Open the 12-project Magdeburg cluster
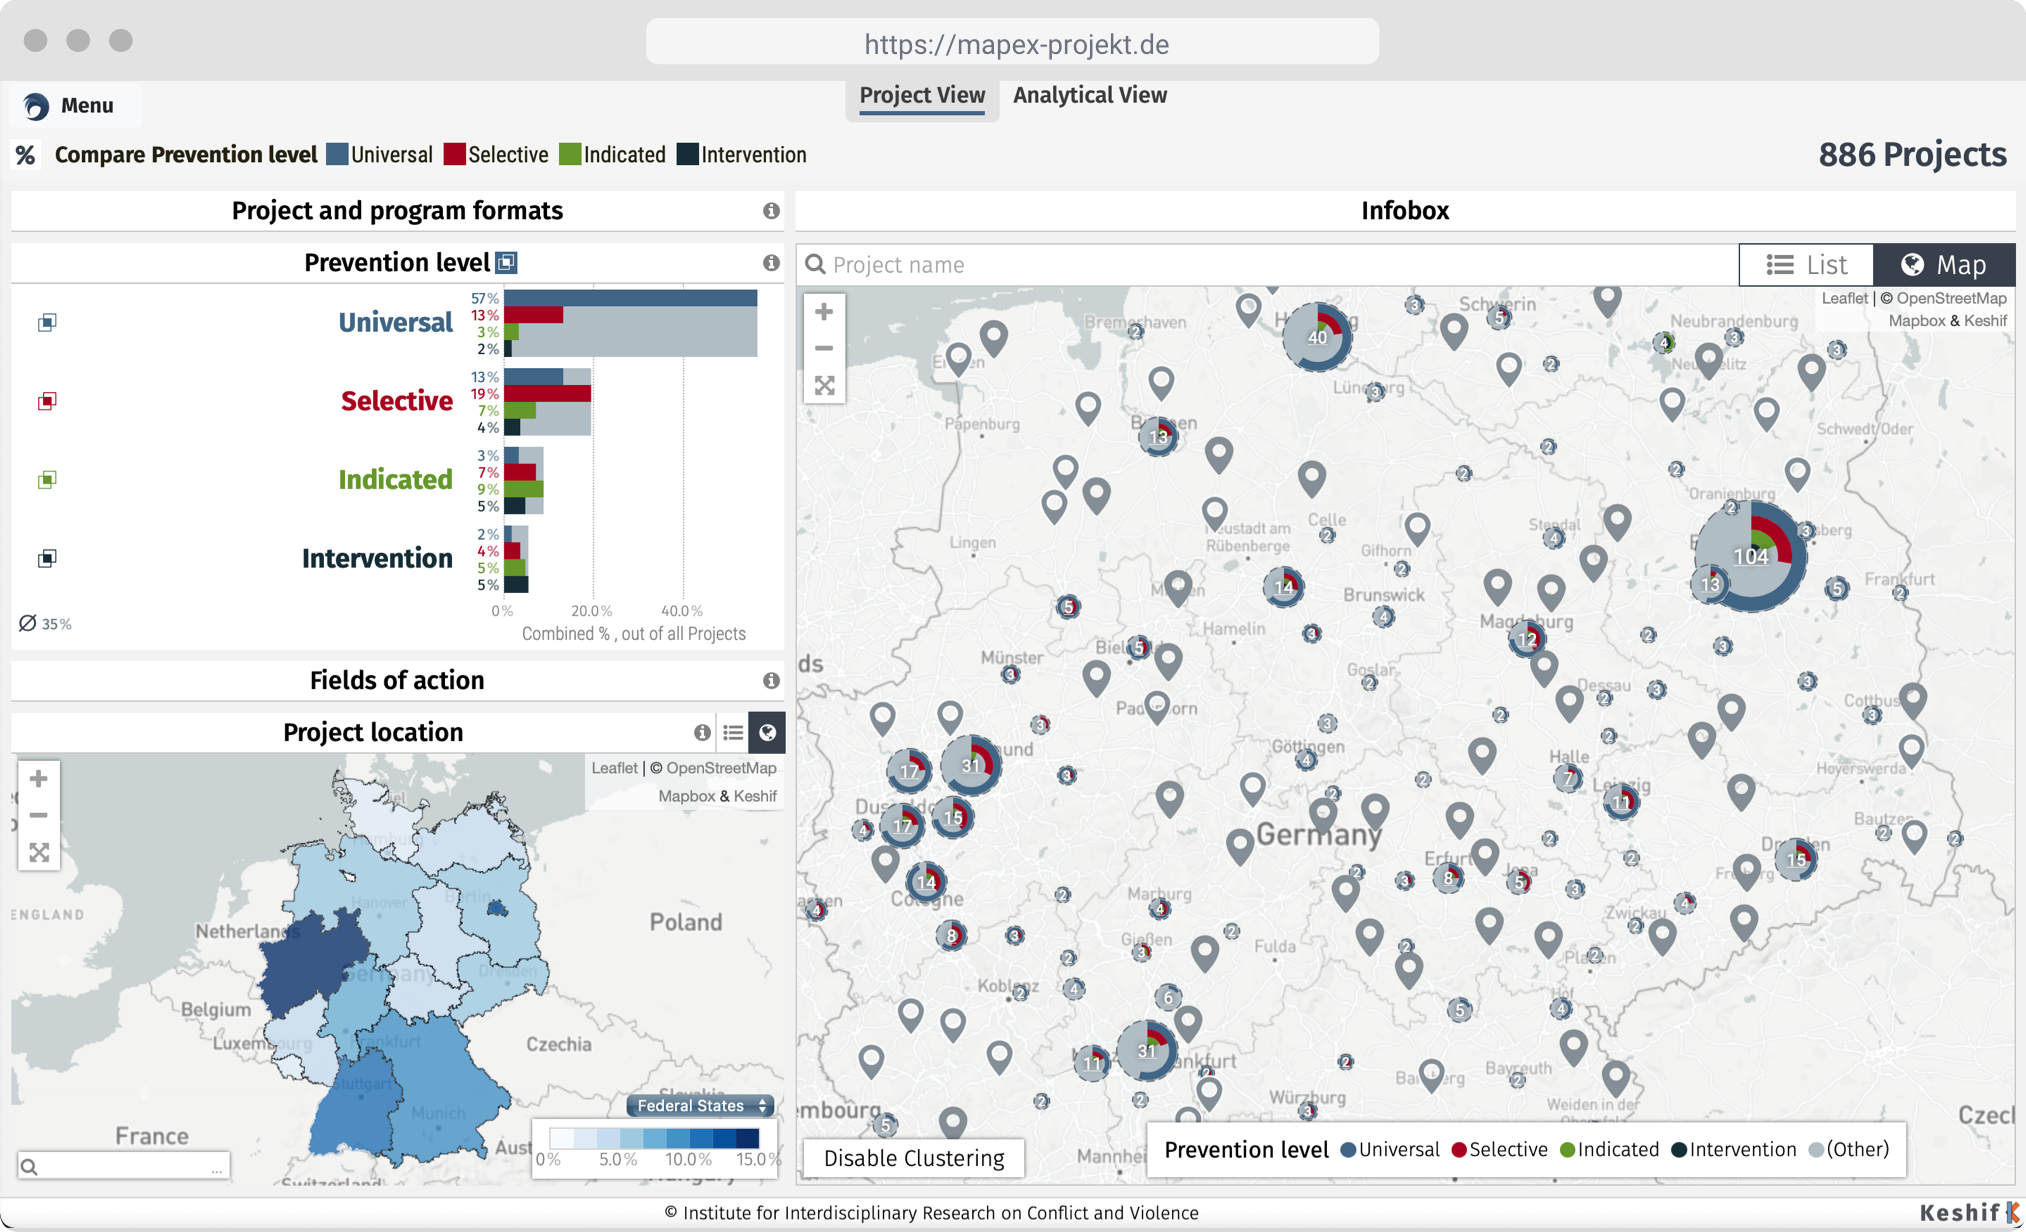 coord(1527,639)
